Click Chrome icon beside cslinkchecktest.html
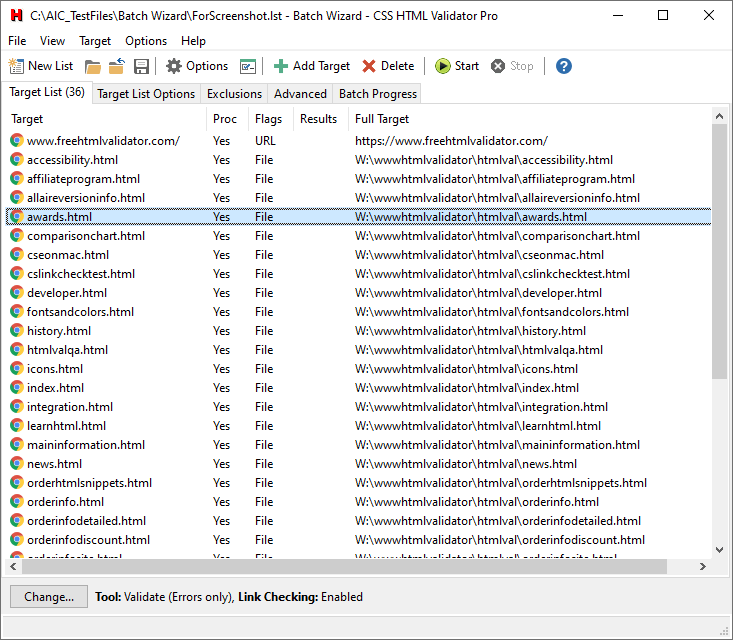This screenshot has height=640, width=733. click(x=16, y=273)
